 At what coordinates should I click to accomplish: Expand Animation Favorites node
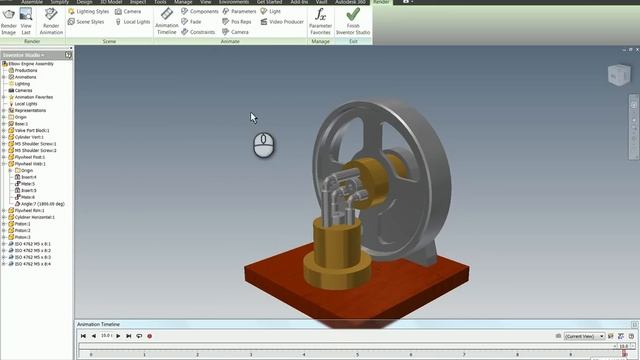tap(4, 97)
